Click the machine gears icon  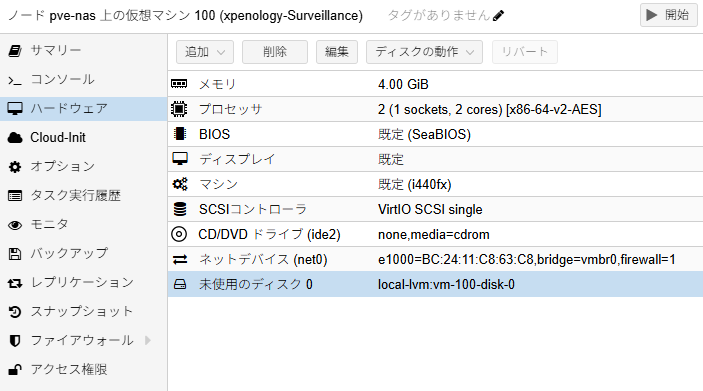click(180, 184)
